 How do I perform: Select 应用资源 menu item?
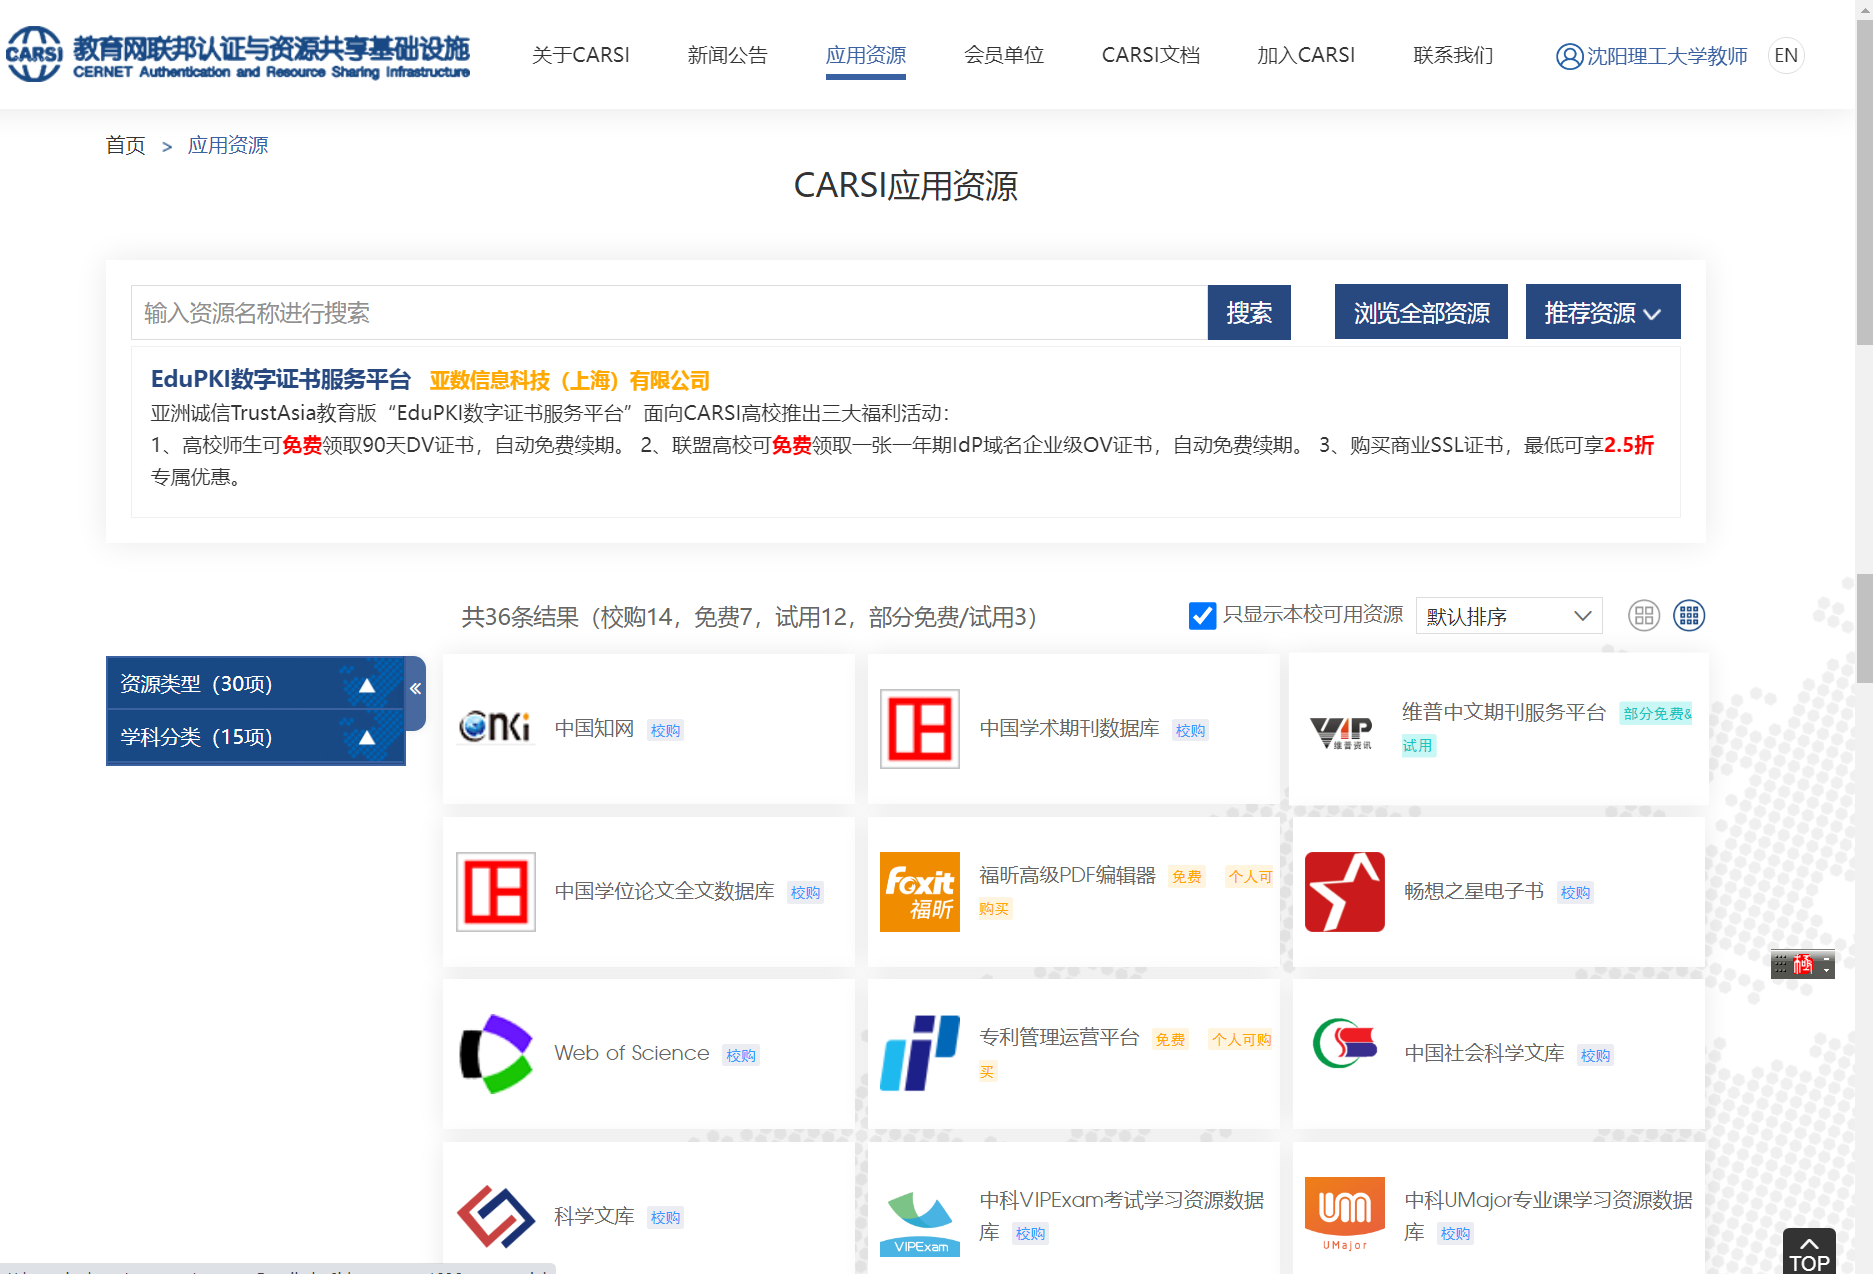point(866,55)
